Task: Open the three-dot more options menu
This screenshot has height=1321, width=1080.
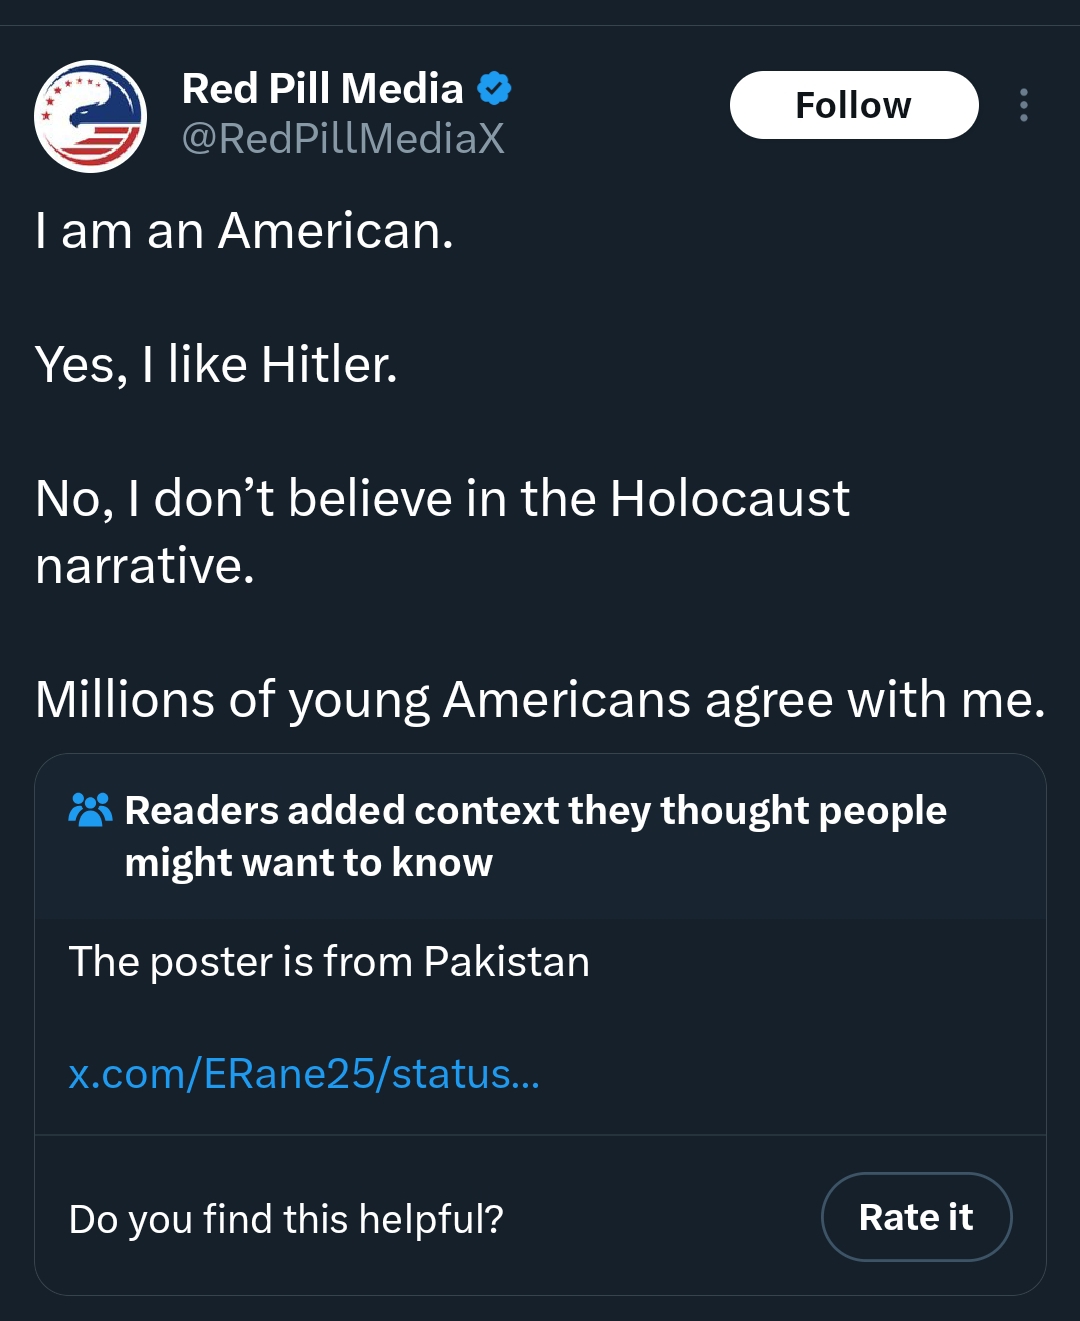Action: [x=1023, y=105]
